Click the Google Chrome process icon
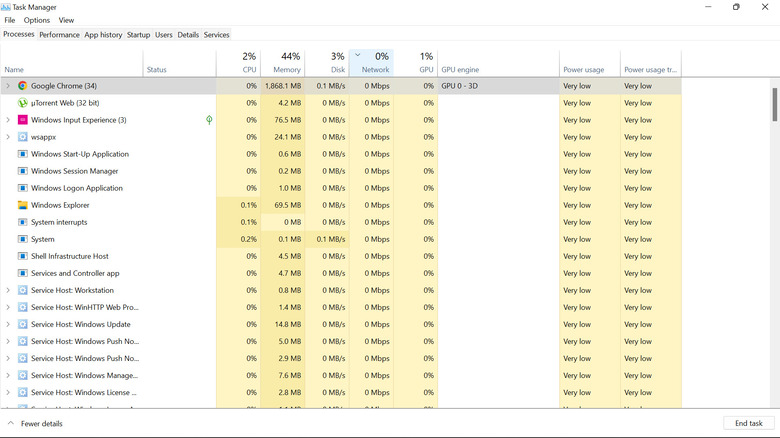780x438 pixels. point(23,86)
